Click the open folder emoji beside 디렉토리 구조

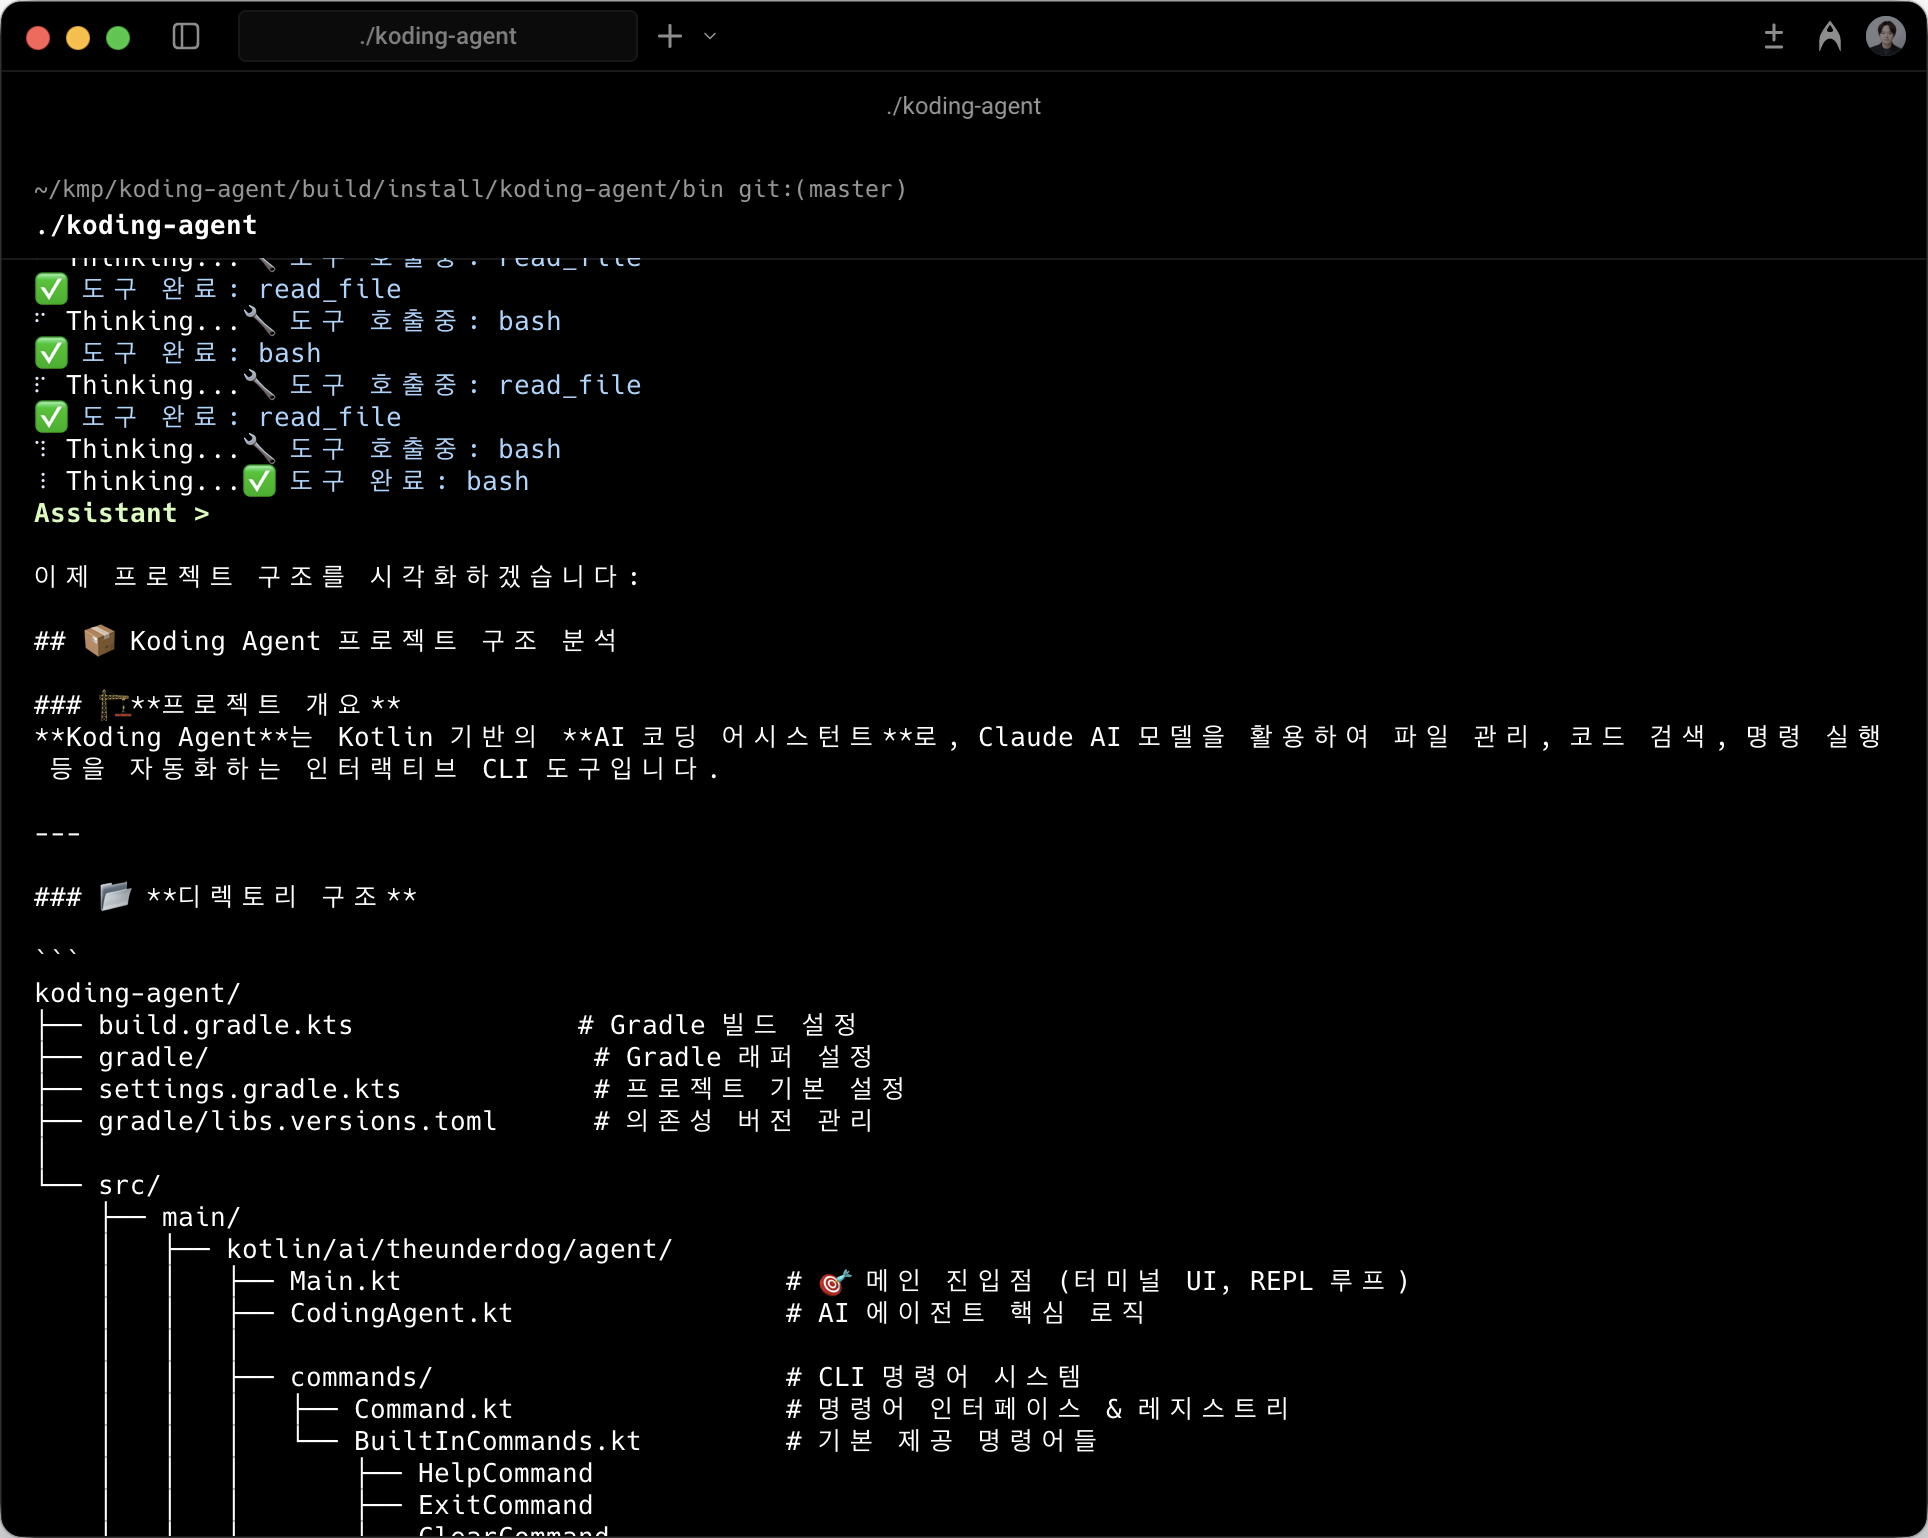coord(115,896)
